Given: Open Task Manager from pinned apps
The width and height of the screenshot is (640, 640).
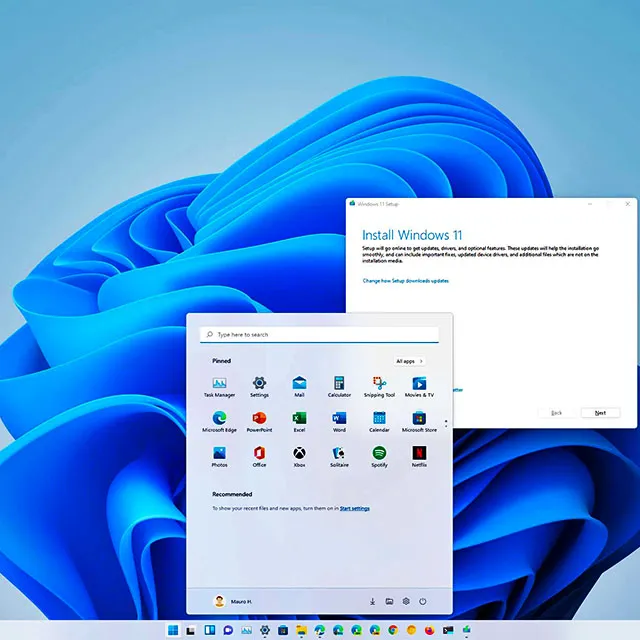Looking at the screenshot, I should [x=219, y=387].
